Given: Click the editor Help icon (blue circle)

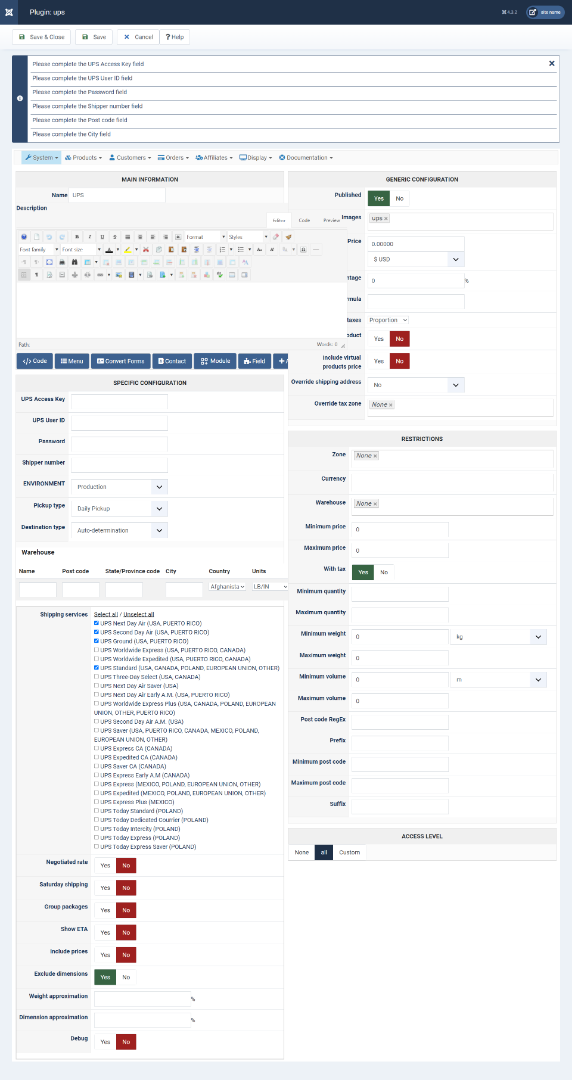Looking at the screenshot, I should point(24,236).
